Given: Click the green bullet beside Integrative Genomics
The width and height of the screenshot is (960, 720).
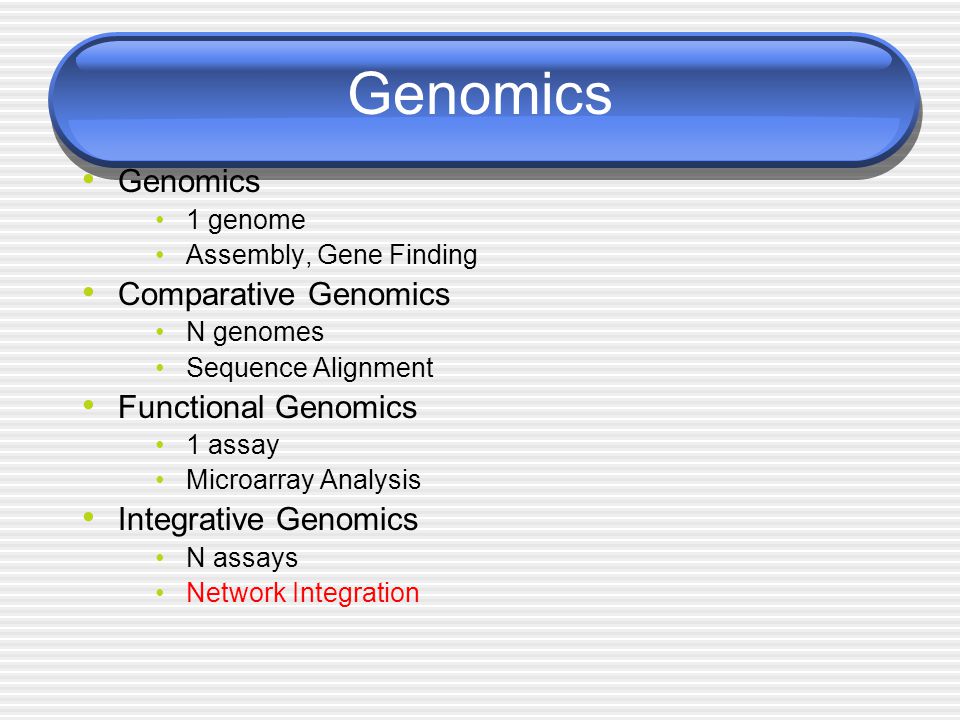Looking at the screenshot, I should point(89,517).
